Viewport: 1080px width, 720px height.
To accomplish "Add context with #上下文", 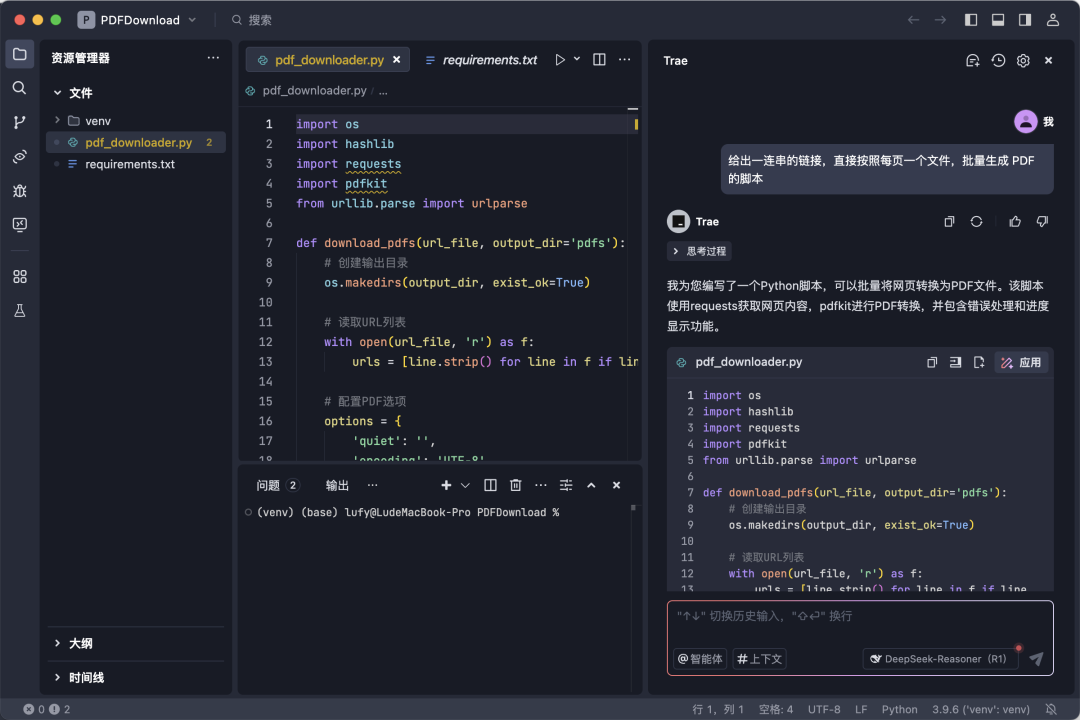I will [759, 659].
